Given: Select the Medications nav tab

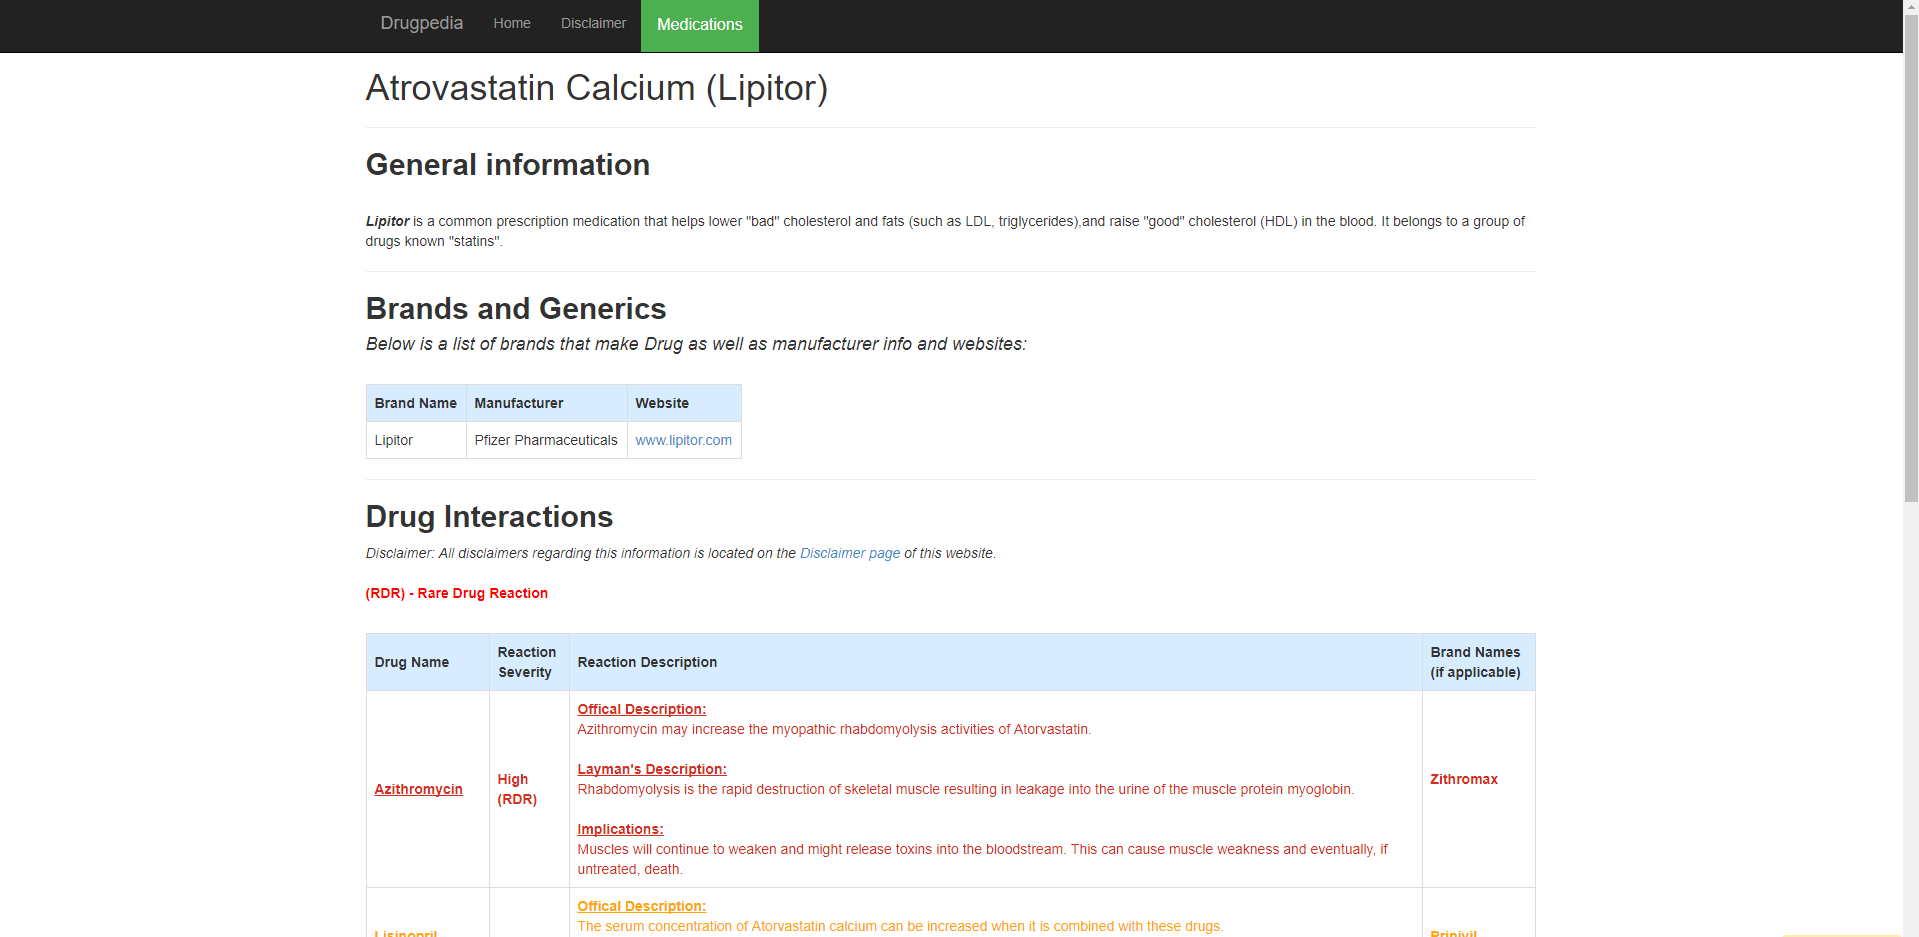Looking at the screenshot, I should pos(700,25).
